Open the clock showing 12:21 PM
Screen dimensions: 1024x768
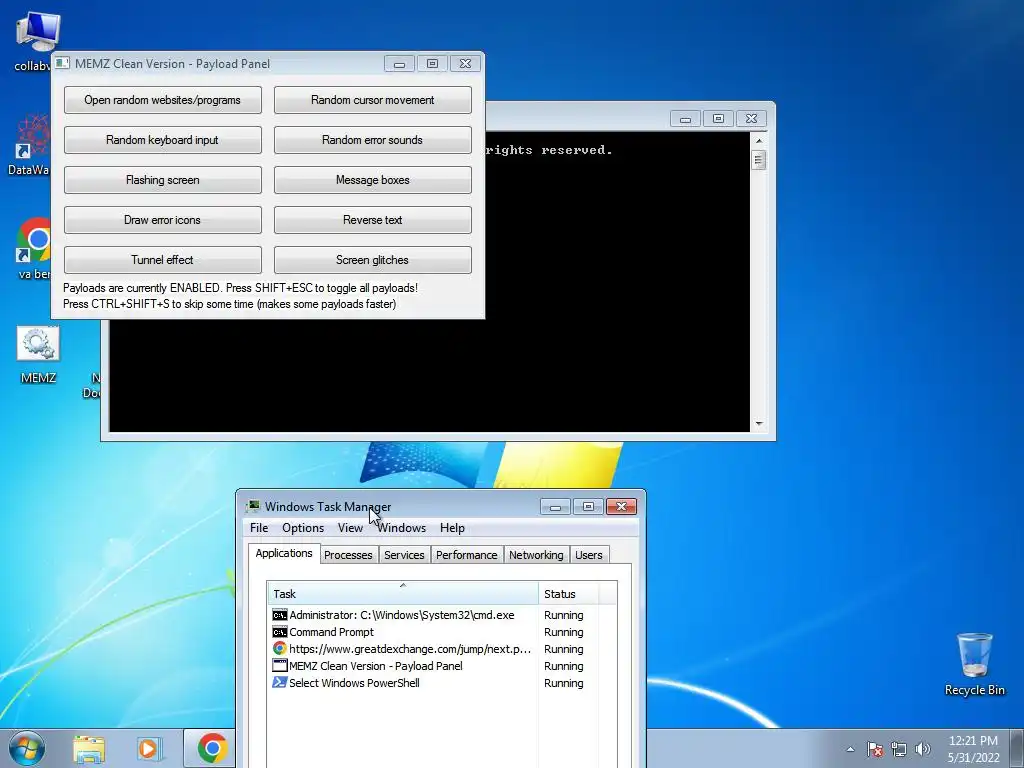973,748
